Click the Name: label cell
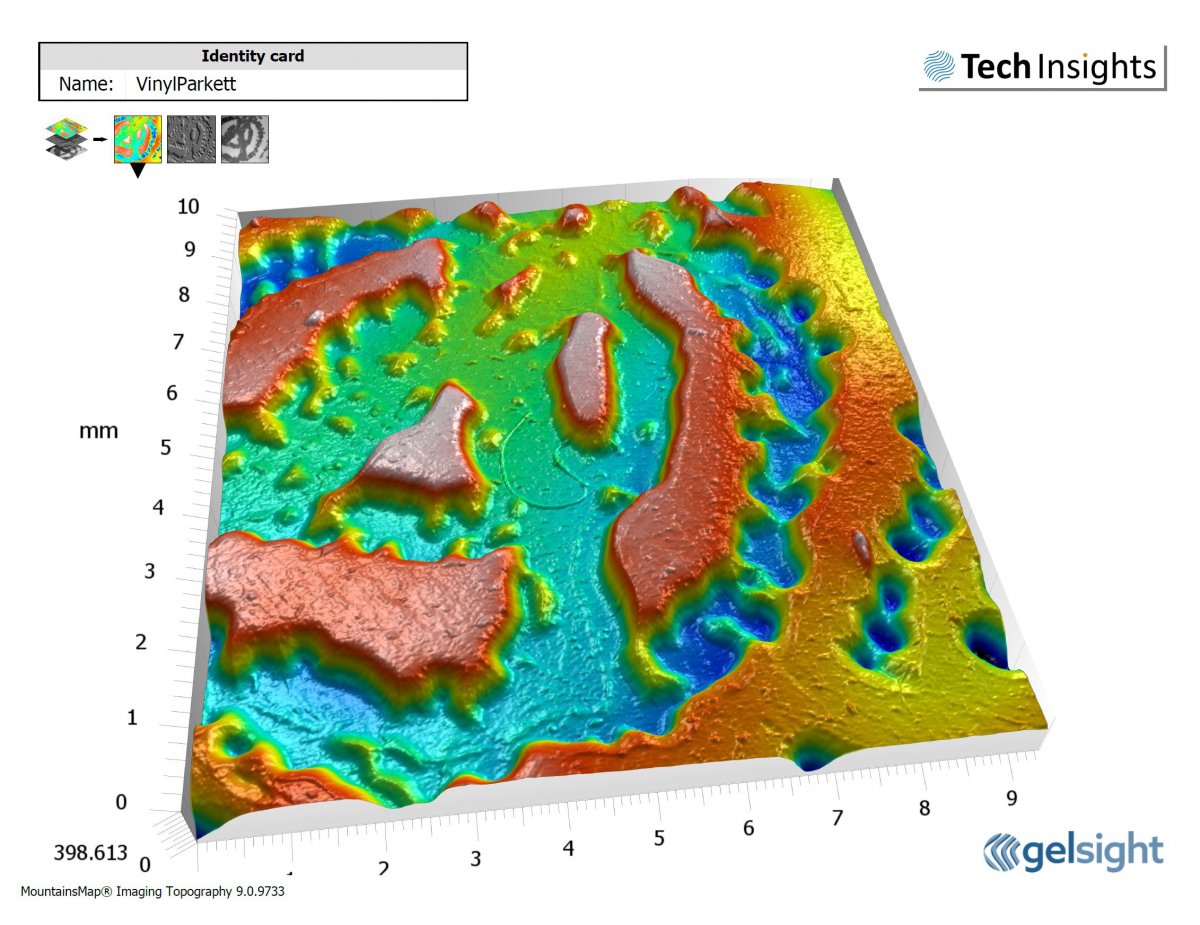 coord(85,84)
